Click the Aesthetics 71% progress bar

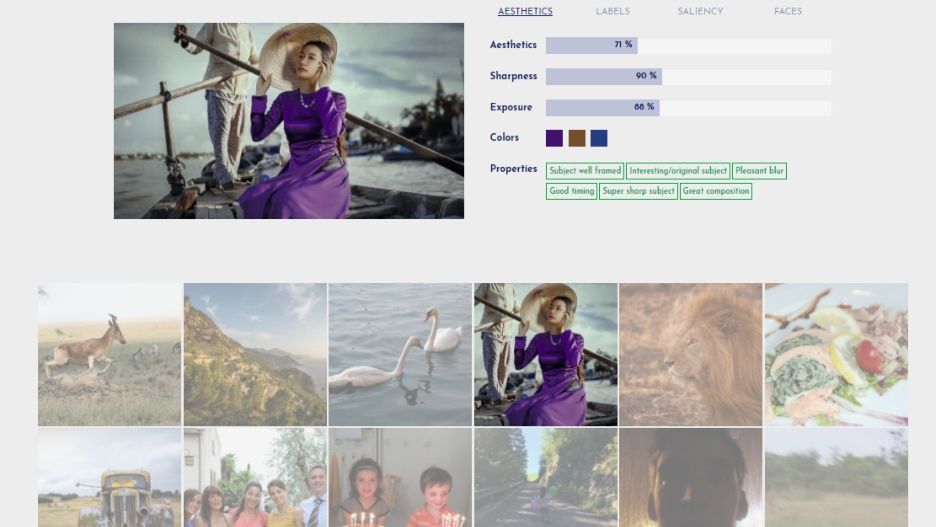tap(688, 45)
